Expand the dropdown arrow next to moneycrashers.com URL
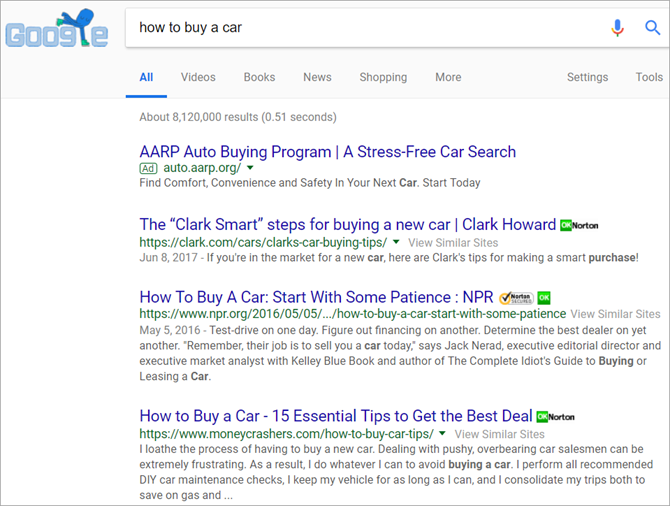 pyautogui.click(x=442, y=434)
